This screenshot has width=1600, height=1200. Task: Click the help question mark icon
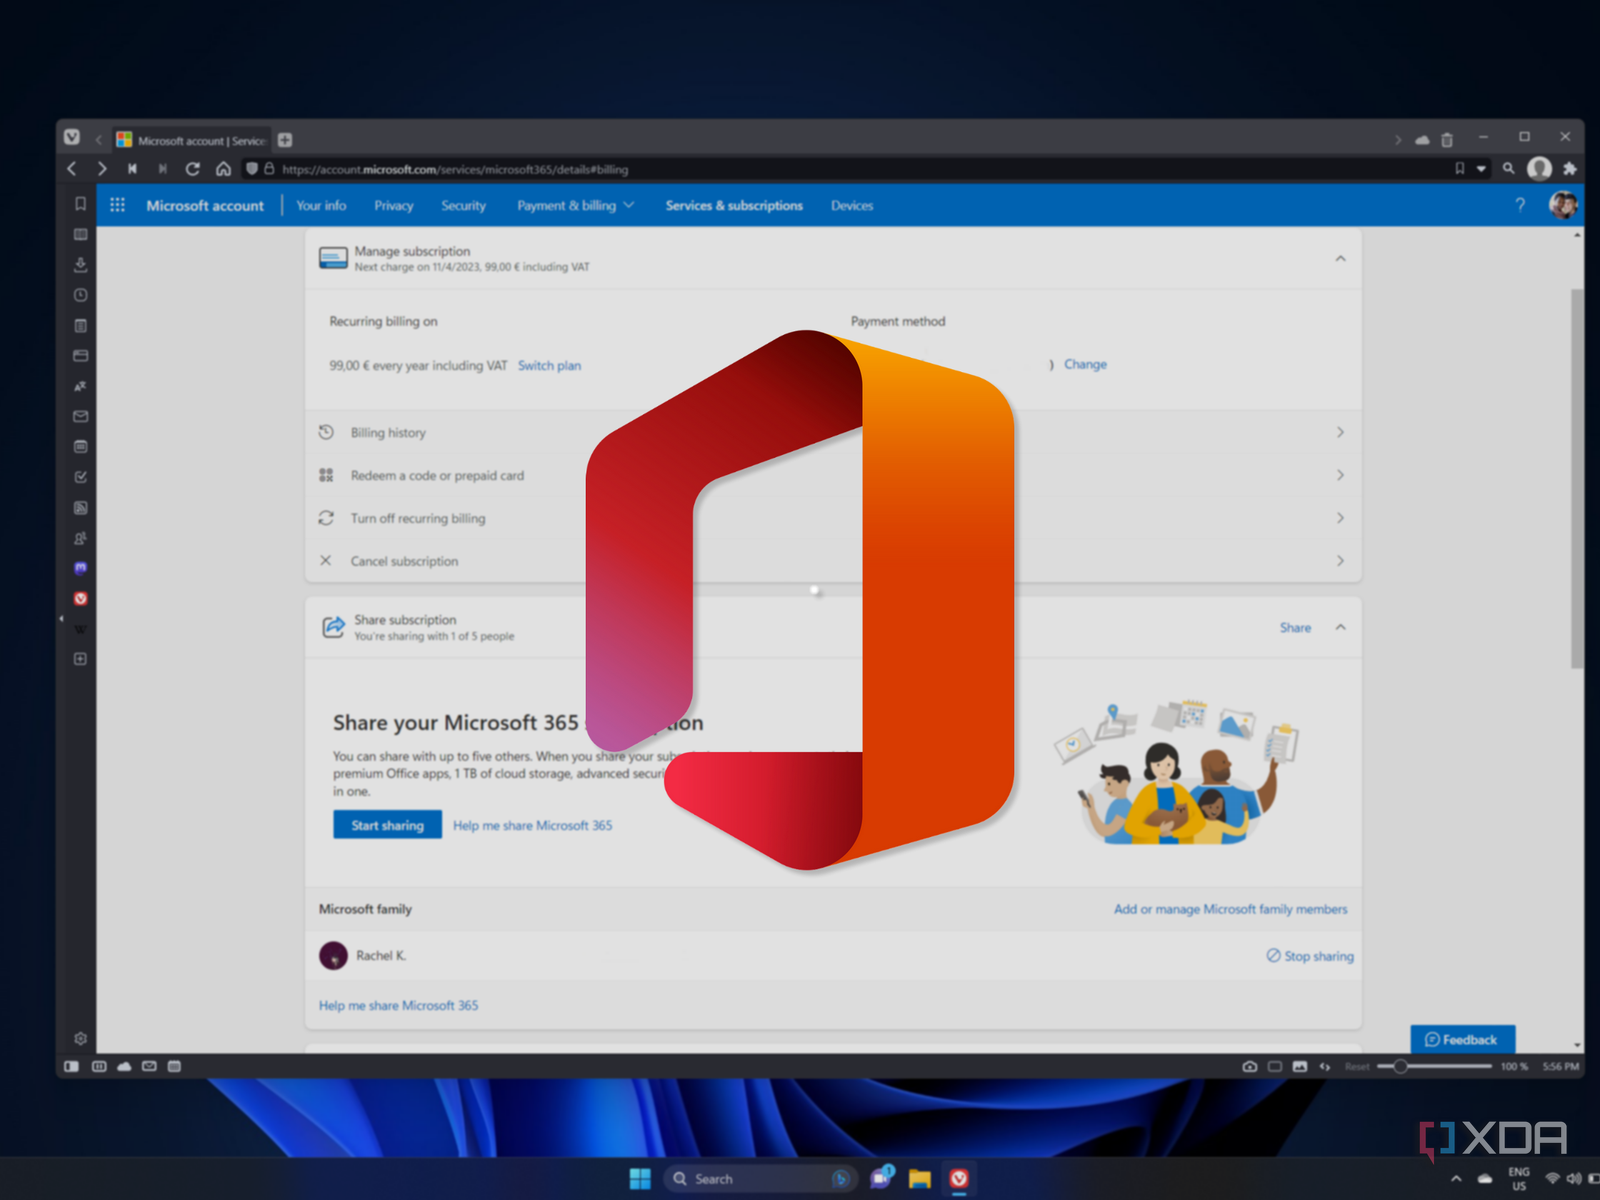1520,205
